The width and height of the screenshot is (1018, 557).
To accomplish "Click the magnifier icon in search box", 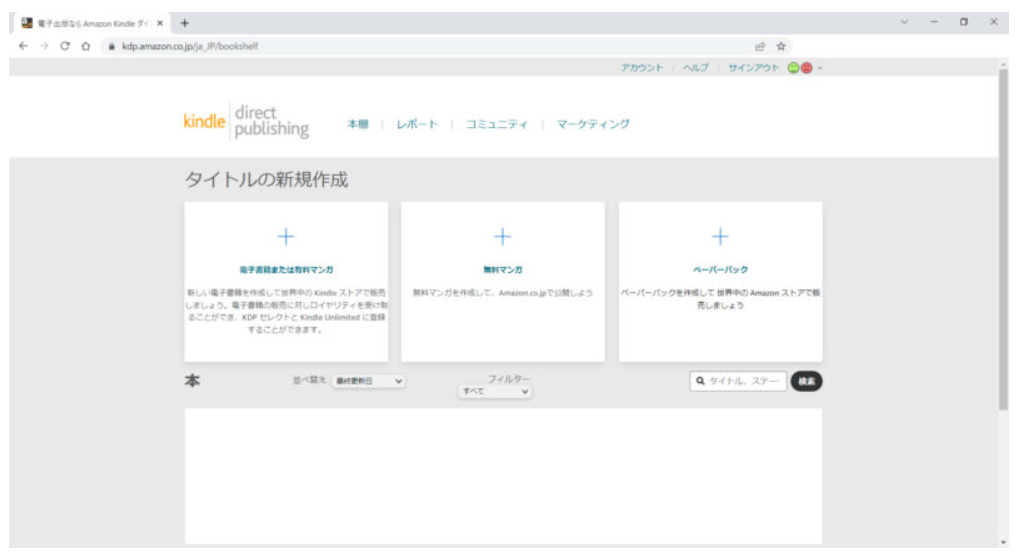I will 700,381.
